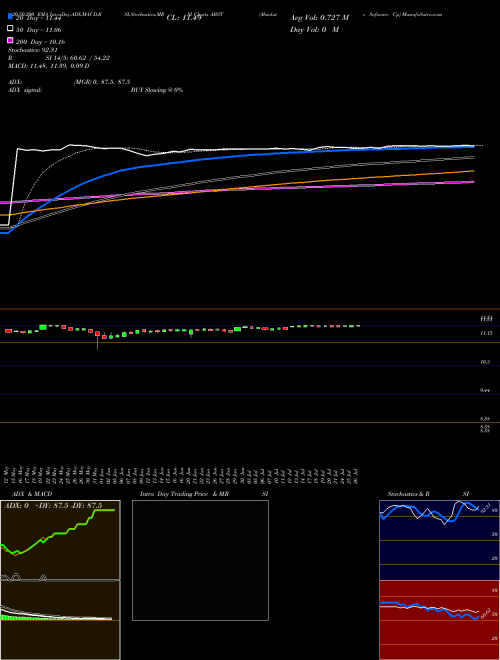Click the '200 Day - 10.16' legend text

40,42
